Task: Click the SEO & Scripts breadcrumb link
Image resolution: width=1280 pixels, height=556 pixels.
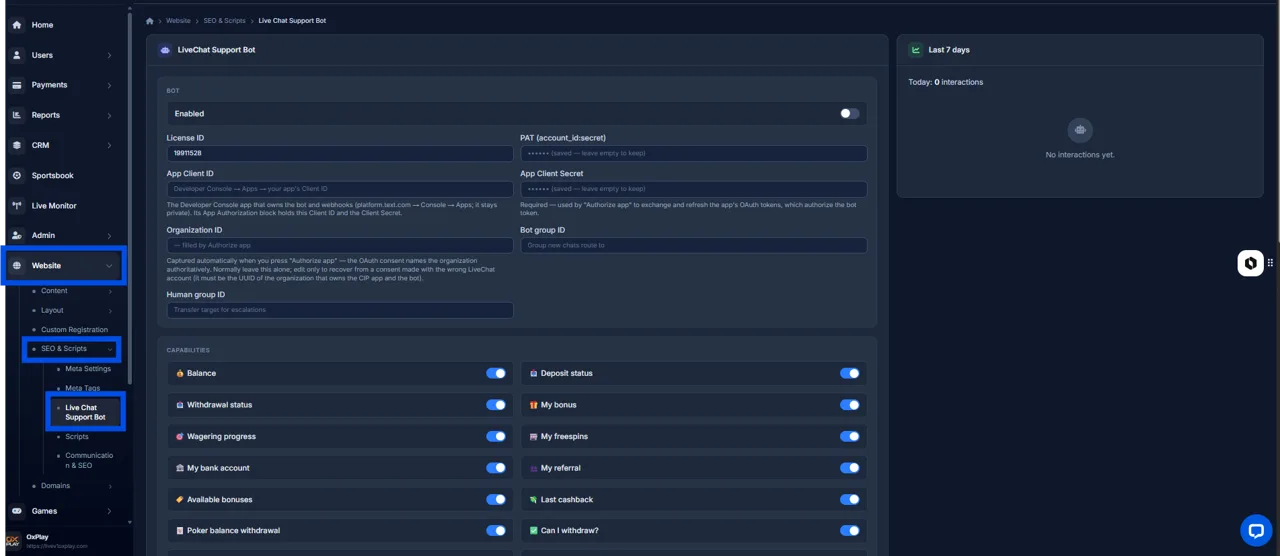Action: click(224, 20)
